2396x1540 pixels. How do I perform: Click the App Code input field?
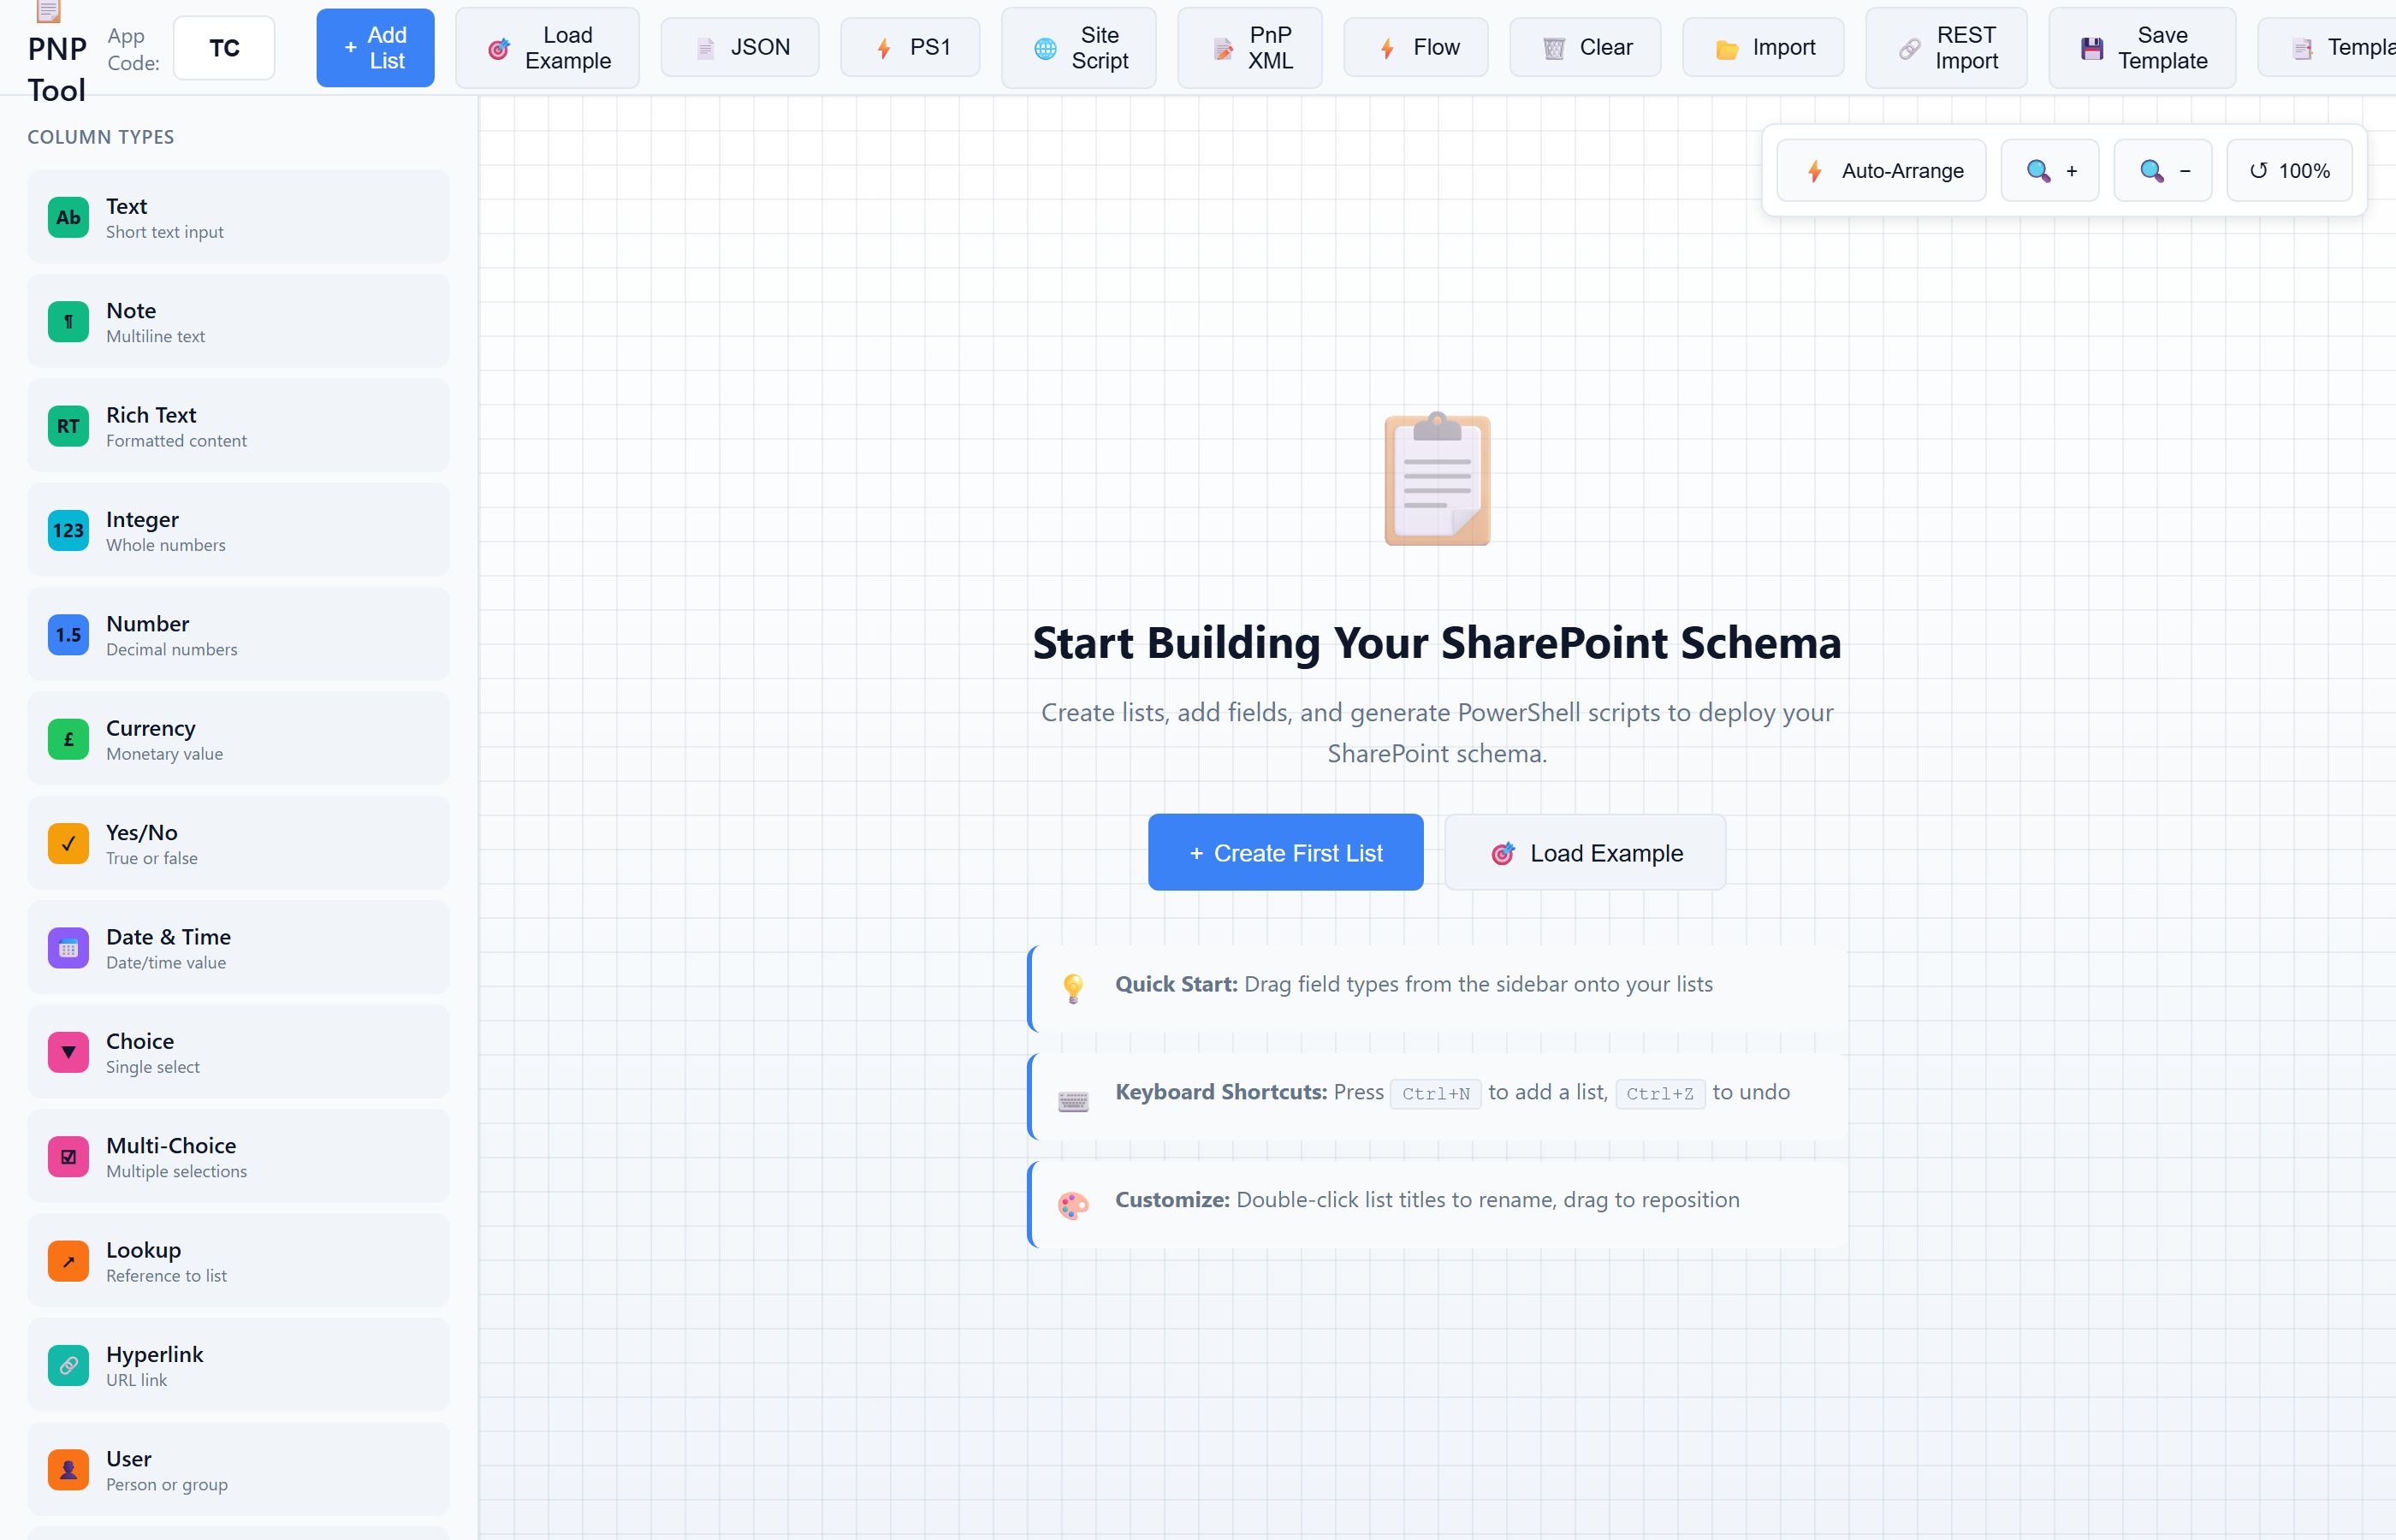(x=224, y=48)
